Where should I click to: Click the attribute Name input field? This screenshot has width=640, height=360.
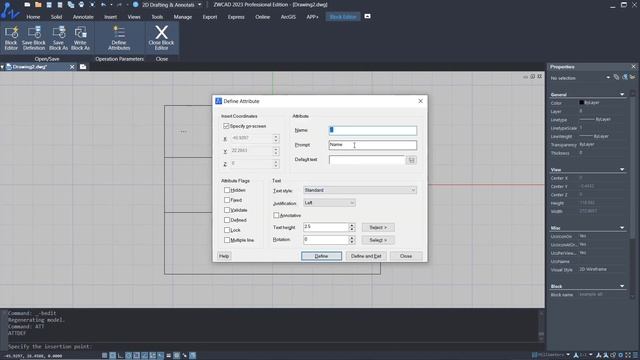(x=373, y=130)
